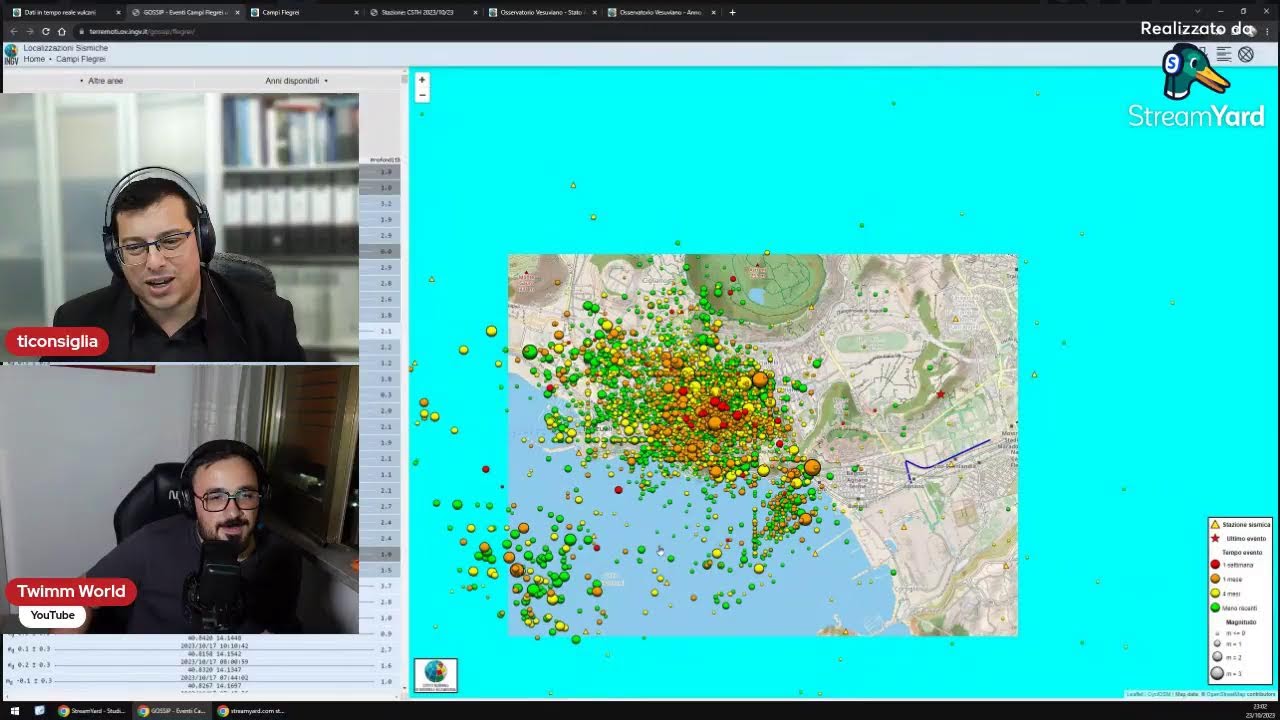
Task: Open the Task View taskbar icon
Action: pyautogui.click(x=40, y=711)
